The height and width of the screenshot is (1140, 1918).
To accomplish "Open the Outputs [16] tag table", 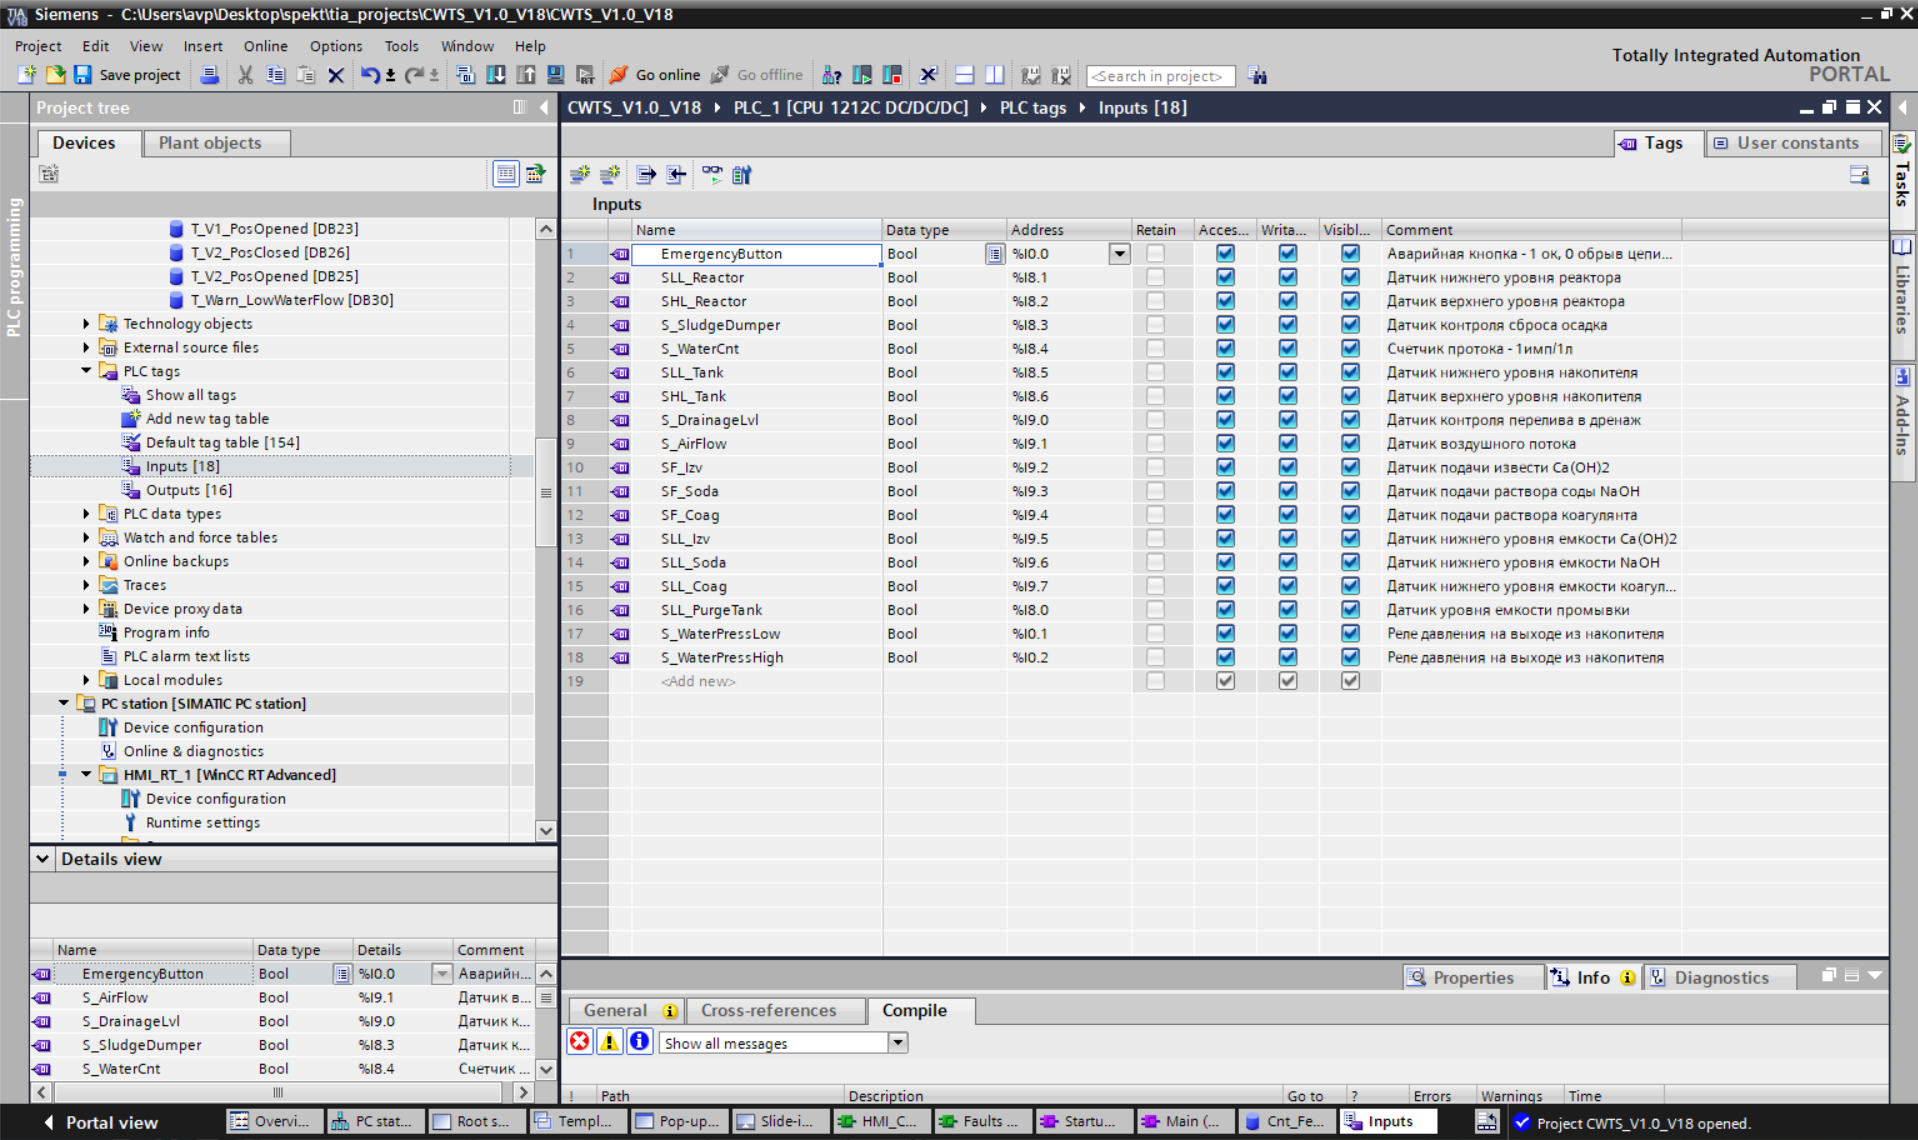I will click(189, 490).
